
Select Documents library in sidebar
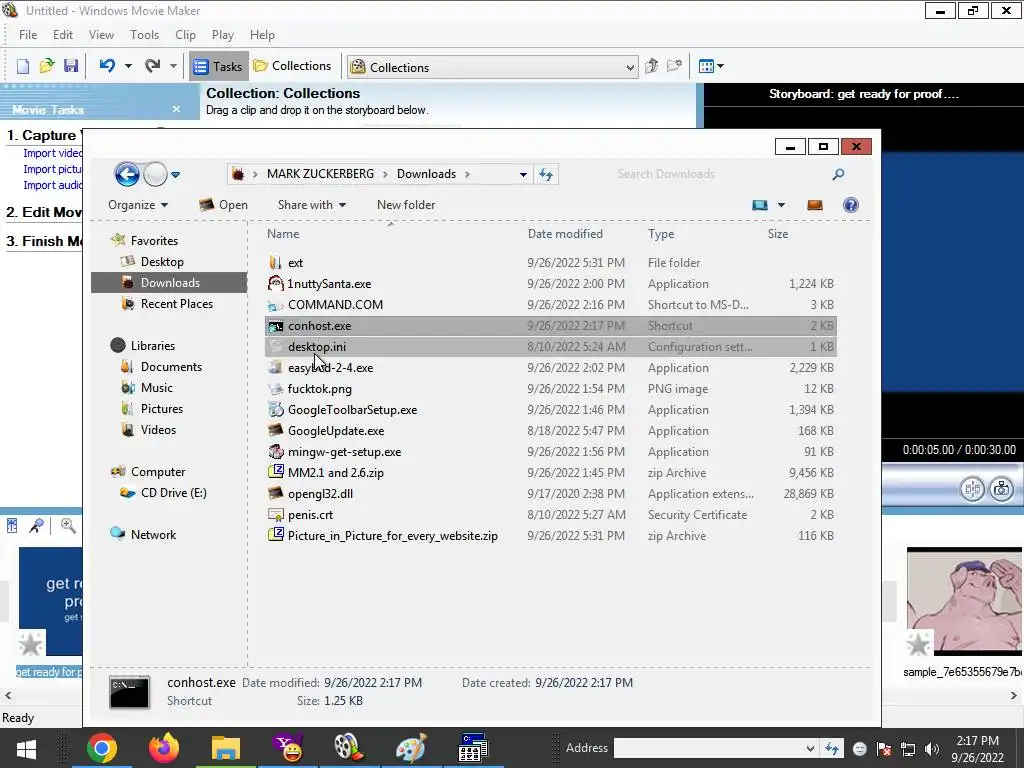(171, 367)
